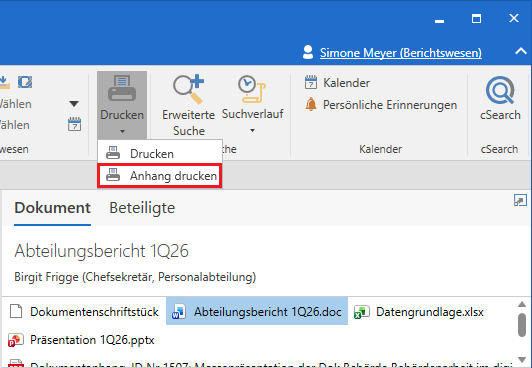Maximize the window
This screenshot has height=368, width=532.
pyautogui.click(x=476, y=18)
